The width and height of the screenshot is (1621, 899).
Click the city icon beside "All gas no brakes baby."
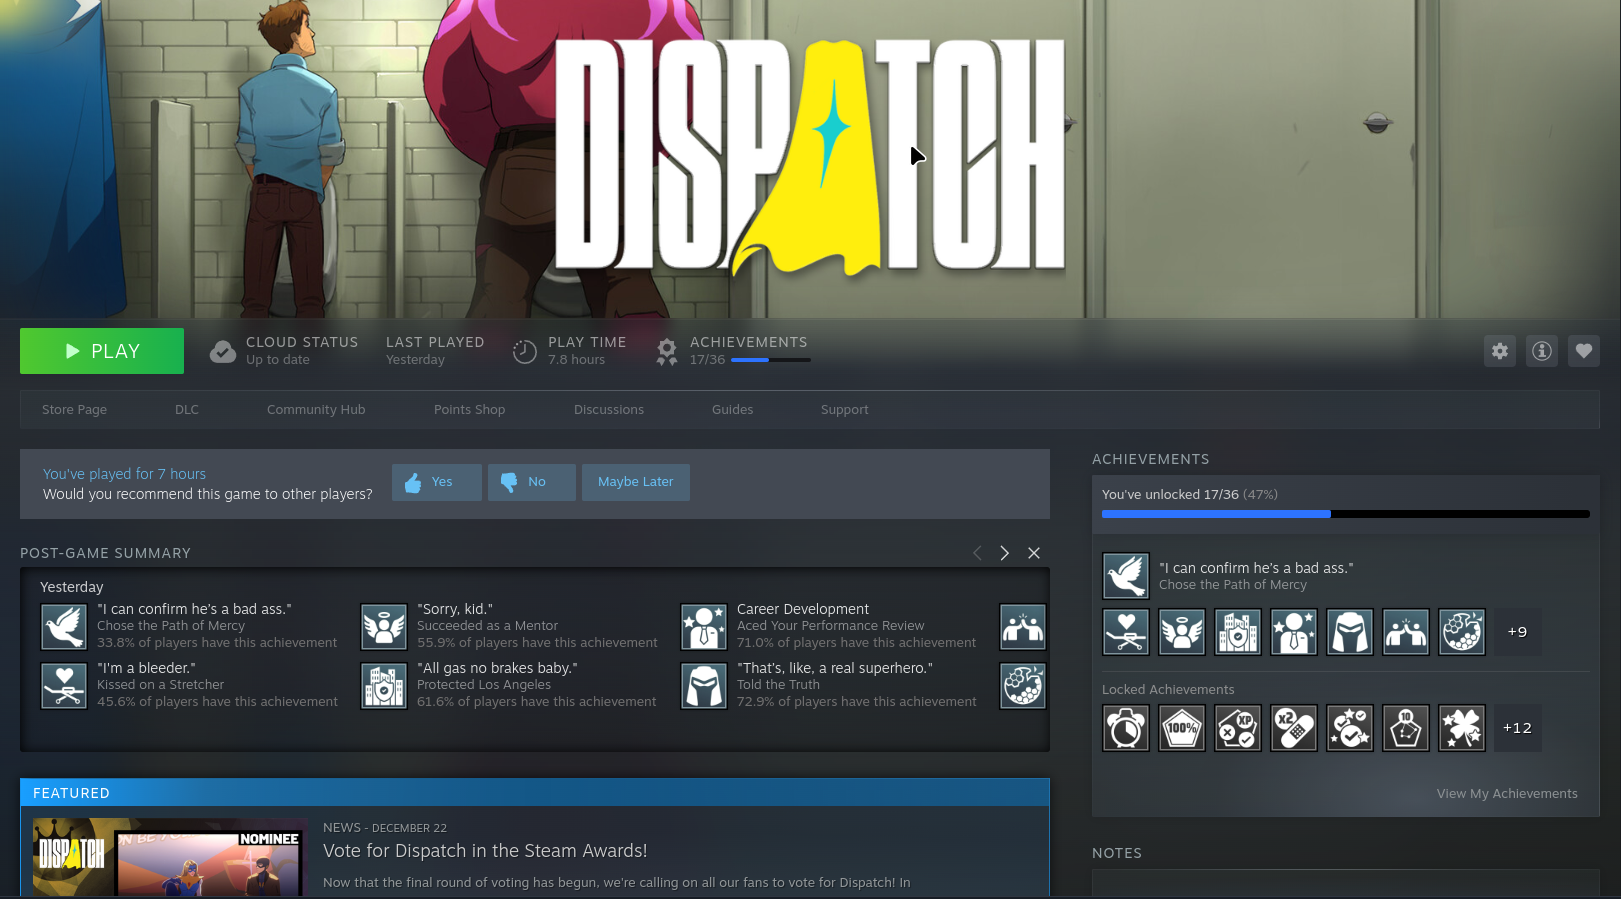coord(384,686)
